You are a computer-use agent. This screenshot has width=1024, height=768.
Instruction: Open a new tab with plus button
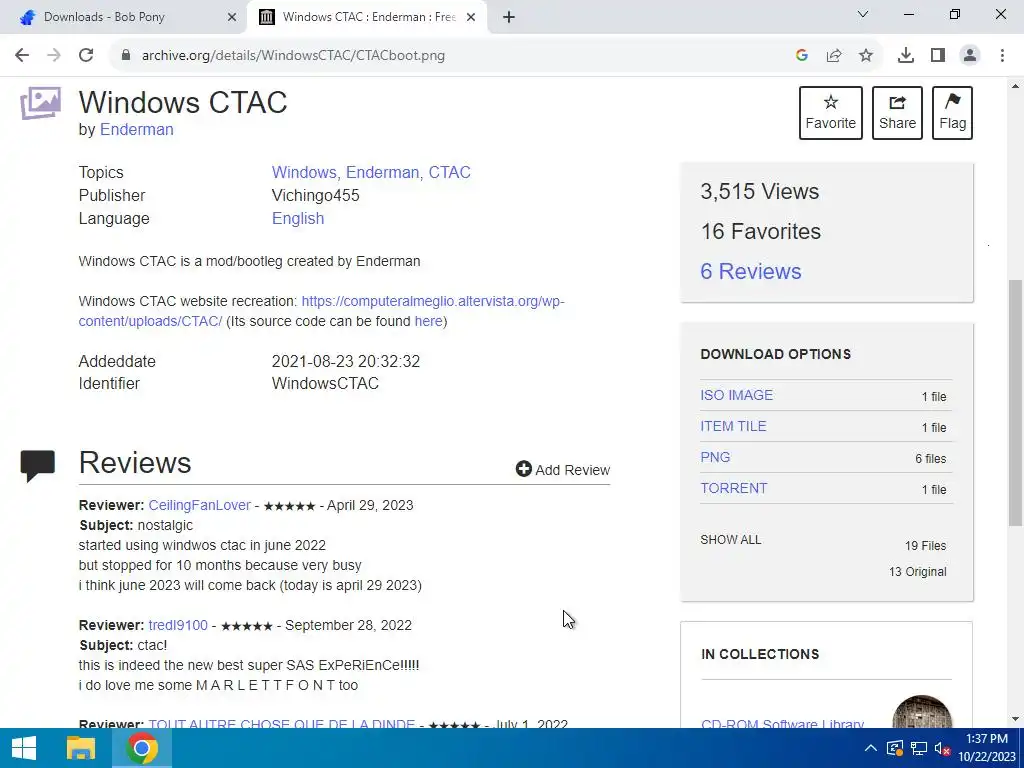(x=509, y=17)
